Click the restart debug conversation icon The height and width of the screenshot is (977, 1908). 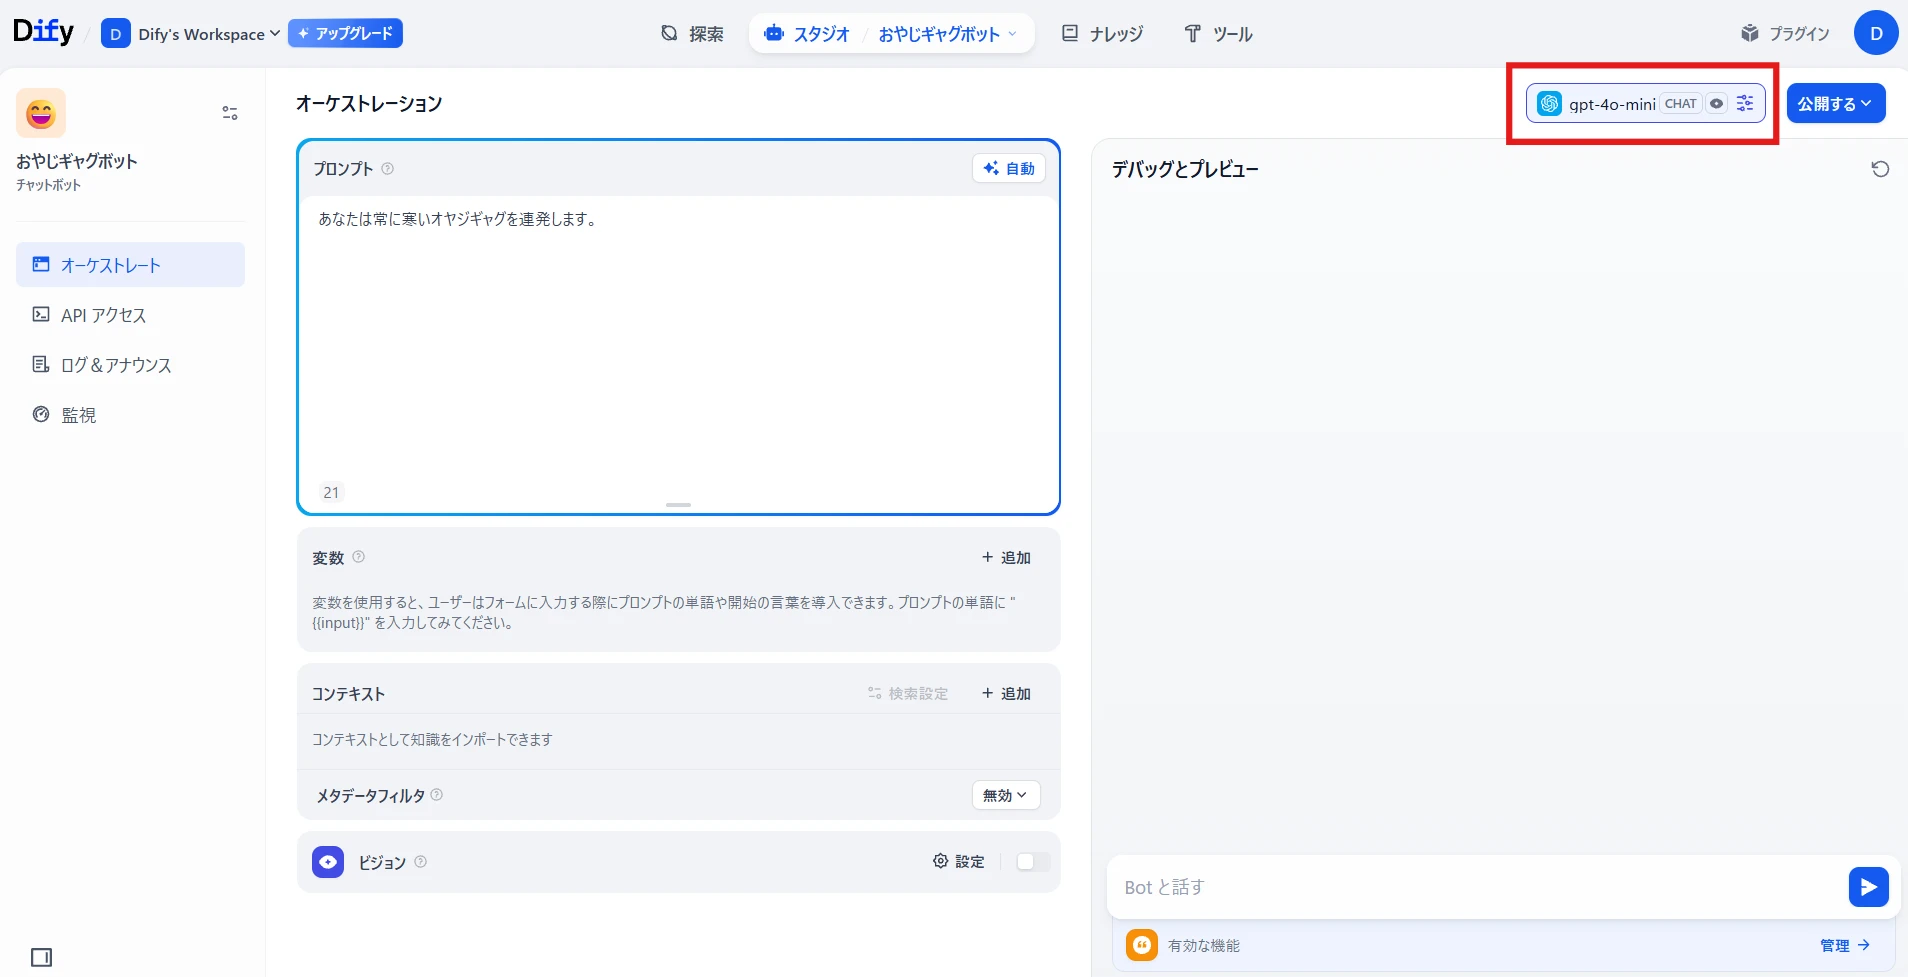[1880, 169]
